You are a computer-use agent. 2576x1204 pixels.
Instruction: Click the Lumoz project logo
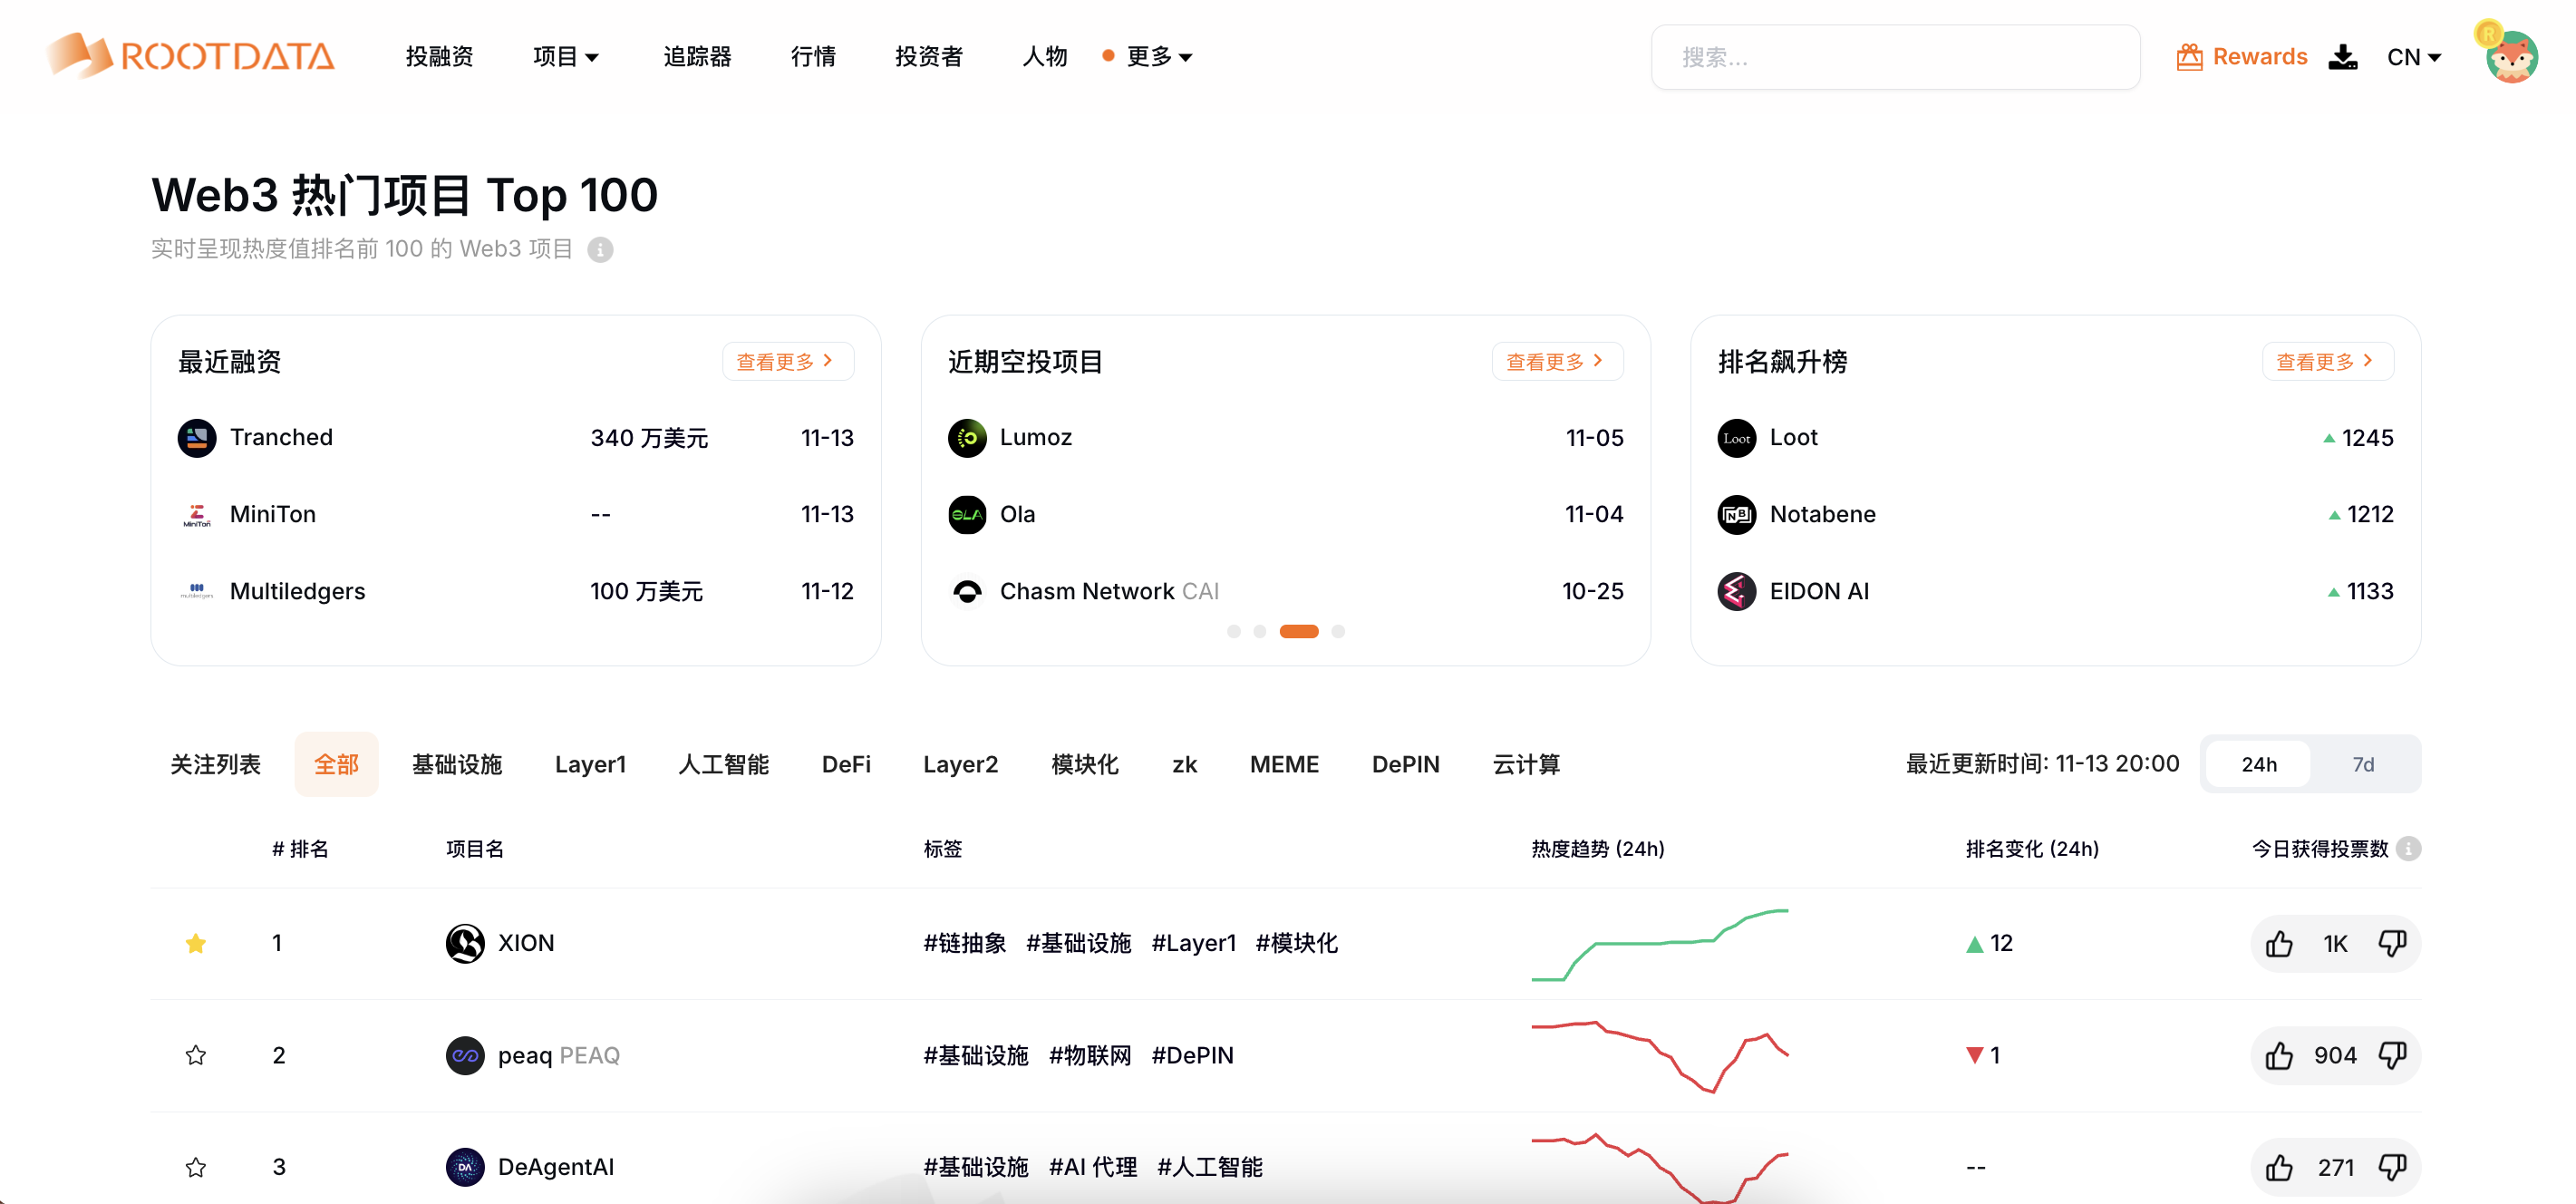pyautogui.click(x=967, y=438)
